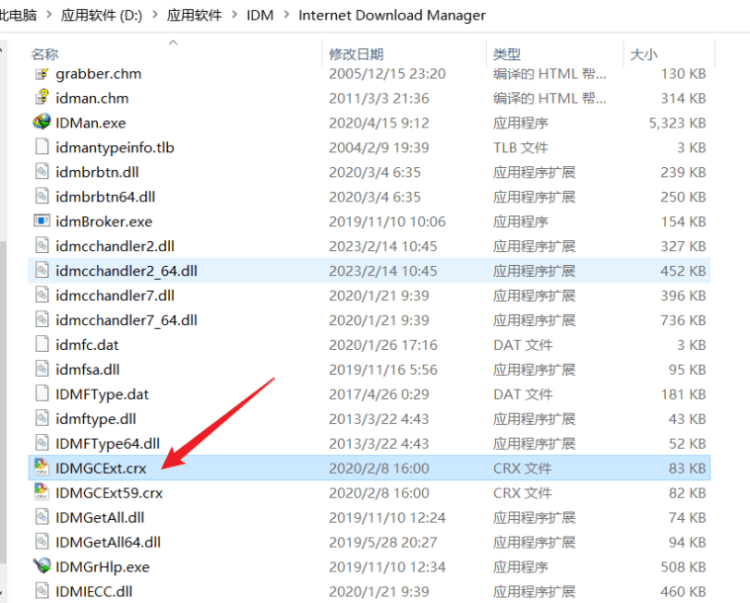Click the date 2017/4/26 0:29

pyautogui.click(x=379, y=395)
